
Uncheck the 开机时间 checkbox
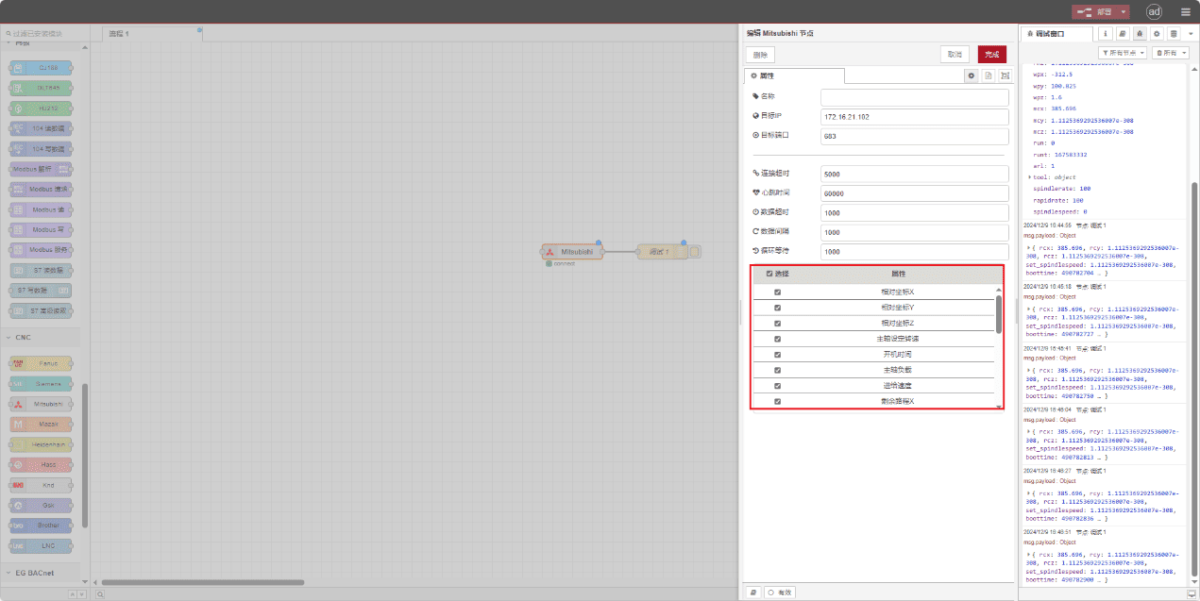777,354
